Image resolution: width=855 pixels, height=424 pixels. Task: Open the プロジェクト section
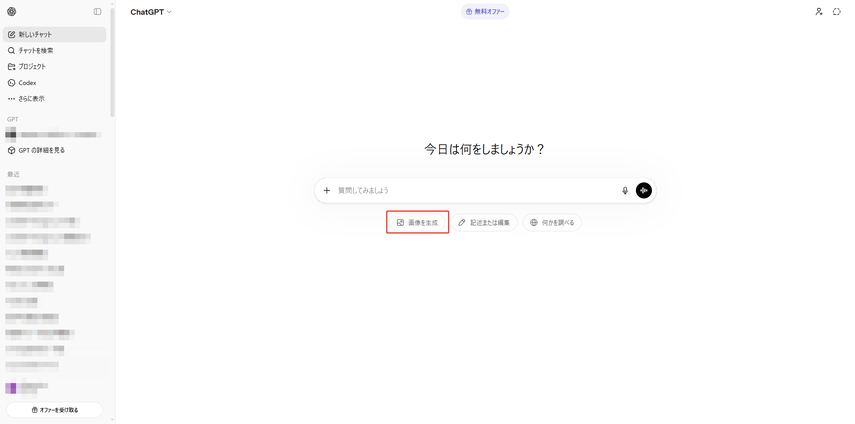[55, 66]
